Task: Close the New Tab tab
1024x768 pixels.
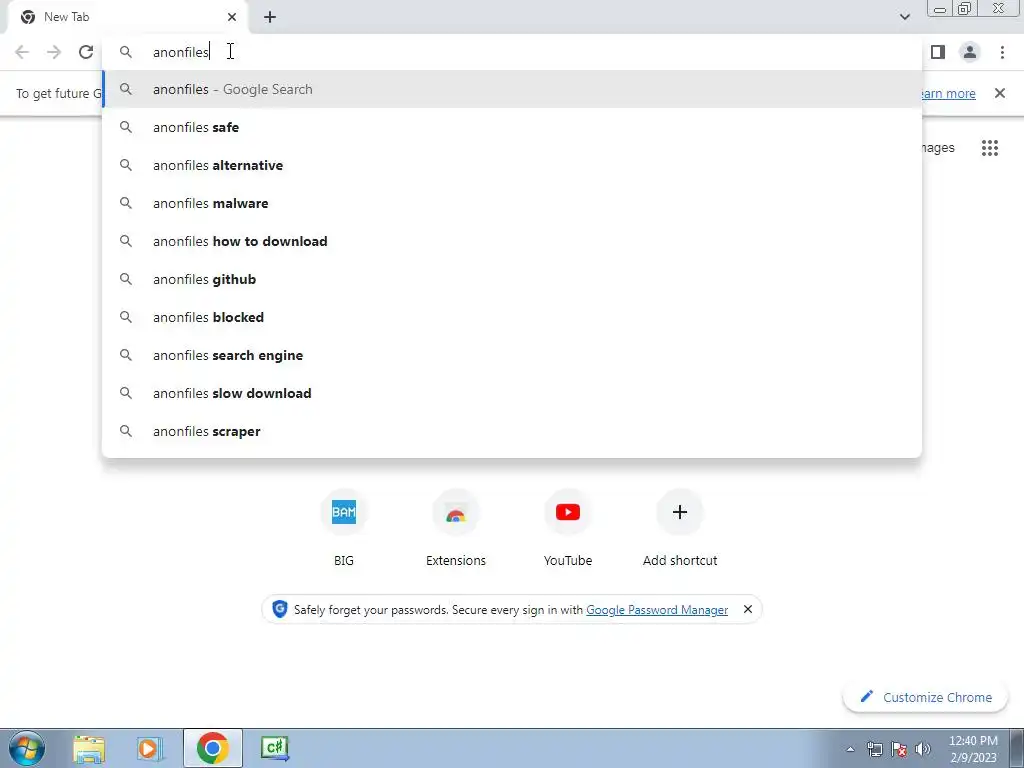Action: (x=232, y=17)
